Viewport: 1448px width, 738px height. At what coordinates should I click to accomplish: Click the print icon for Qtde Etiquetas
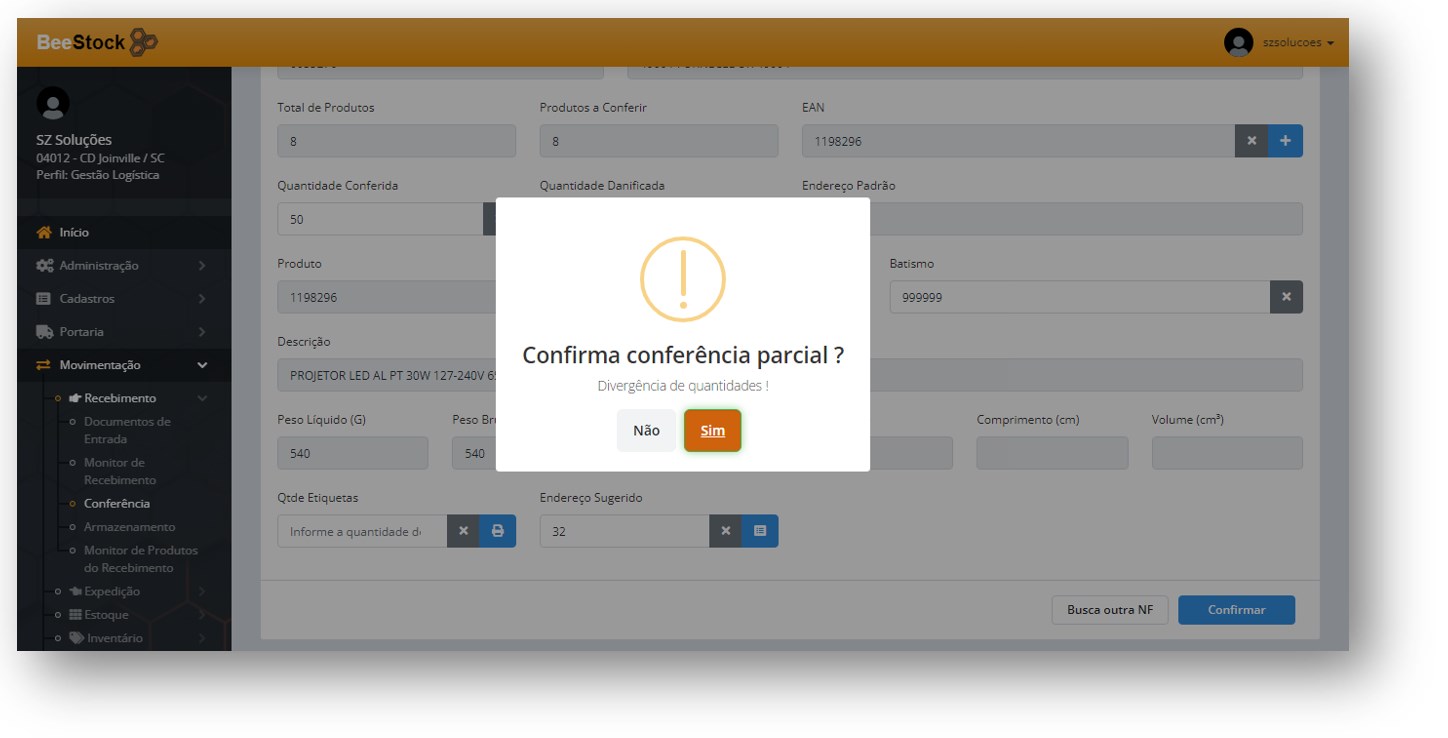pos(497,531)
